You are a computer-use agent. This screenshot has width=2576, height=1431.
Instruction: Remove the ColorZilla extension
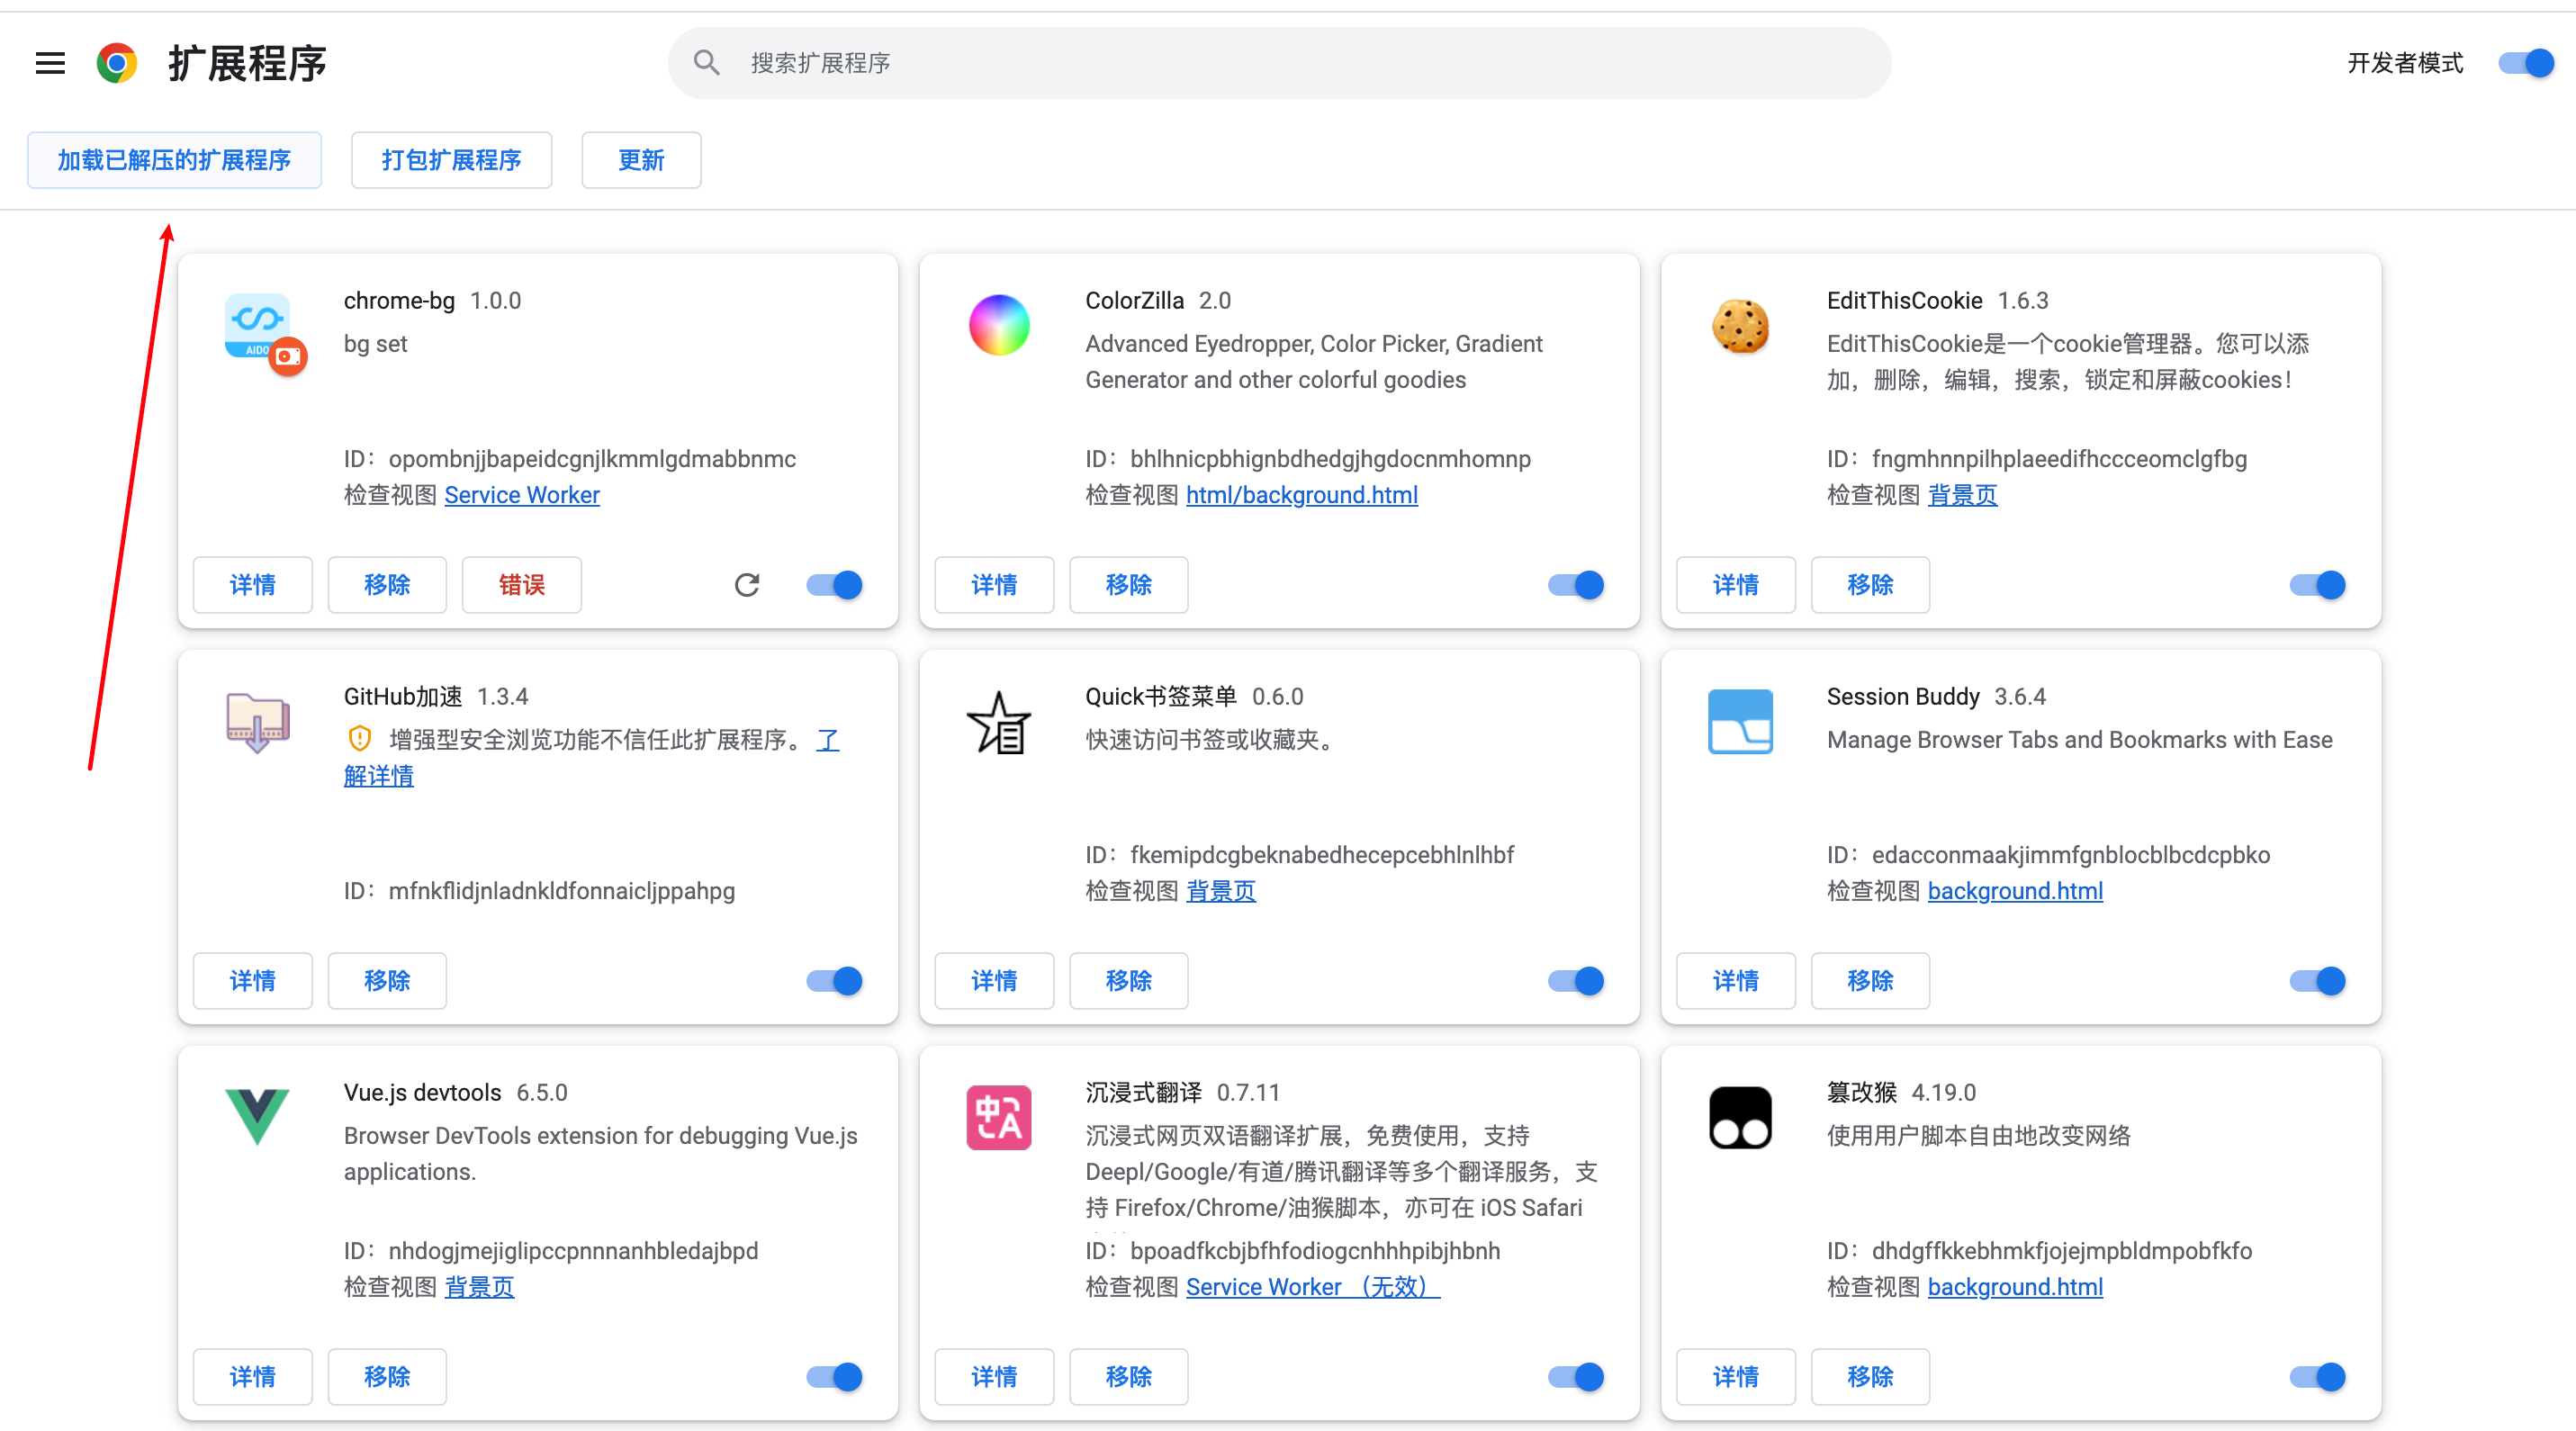[x=1129, y=585]
